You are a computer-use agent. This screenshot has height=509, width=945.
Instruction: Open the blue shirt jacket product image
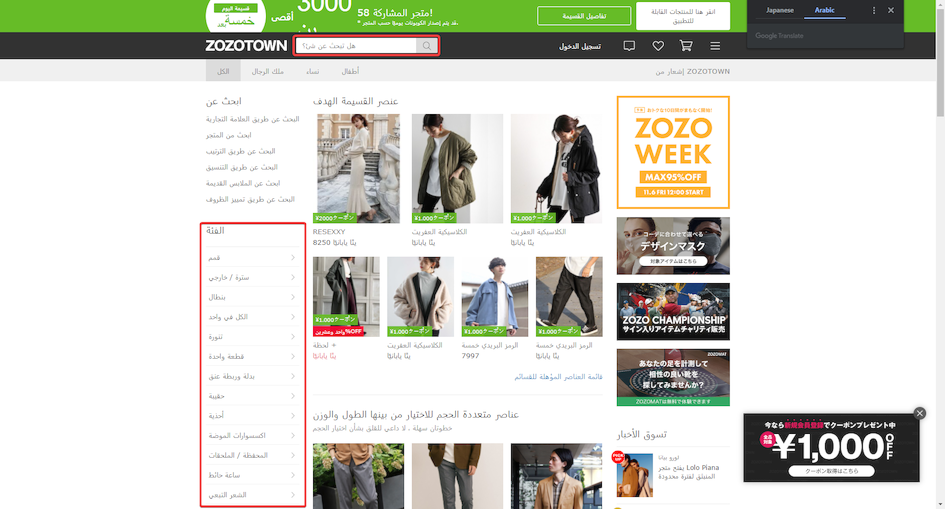(495, 296)
